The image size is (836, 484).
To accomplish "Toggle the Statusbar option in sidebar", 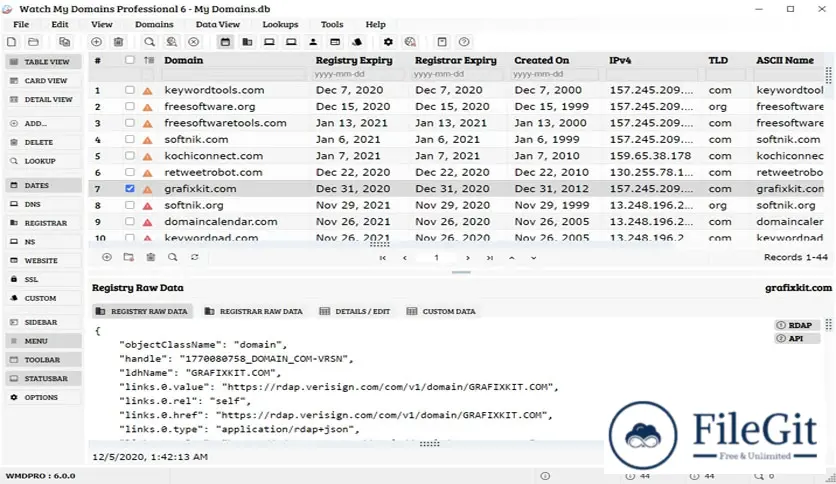I will (44, 378).
